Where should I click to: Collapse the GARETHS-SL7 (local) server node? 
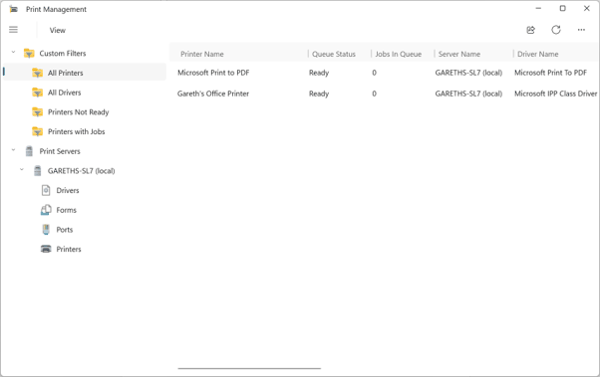click(22, 170)
